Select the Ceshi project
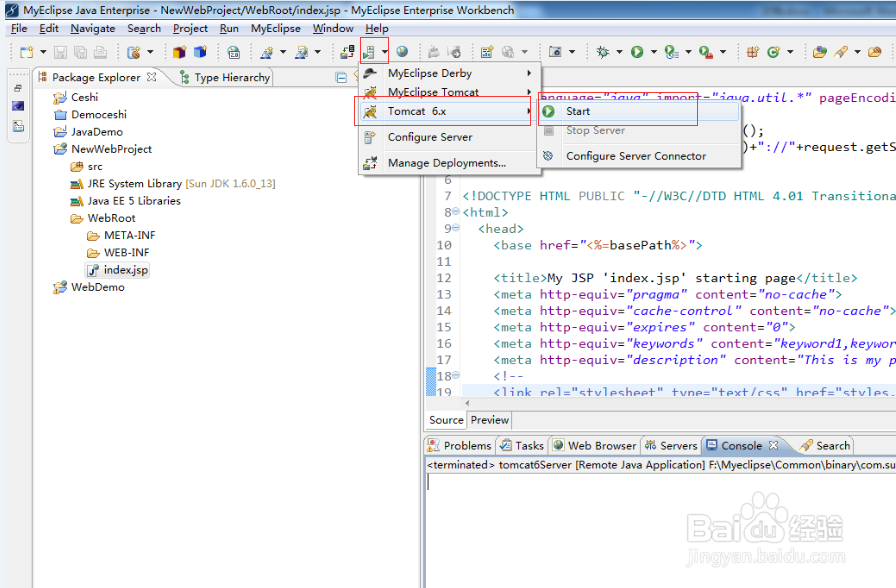This screenshot has height=588, width=896. click(76, 97)
